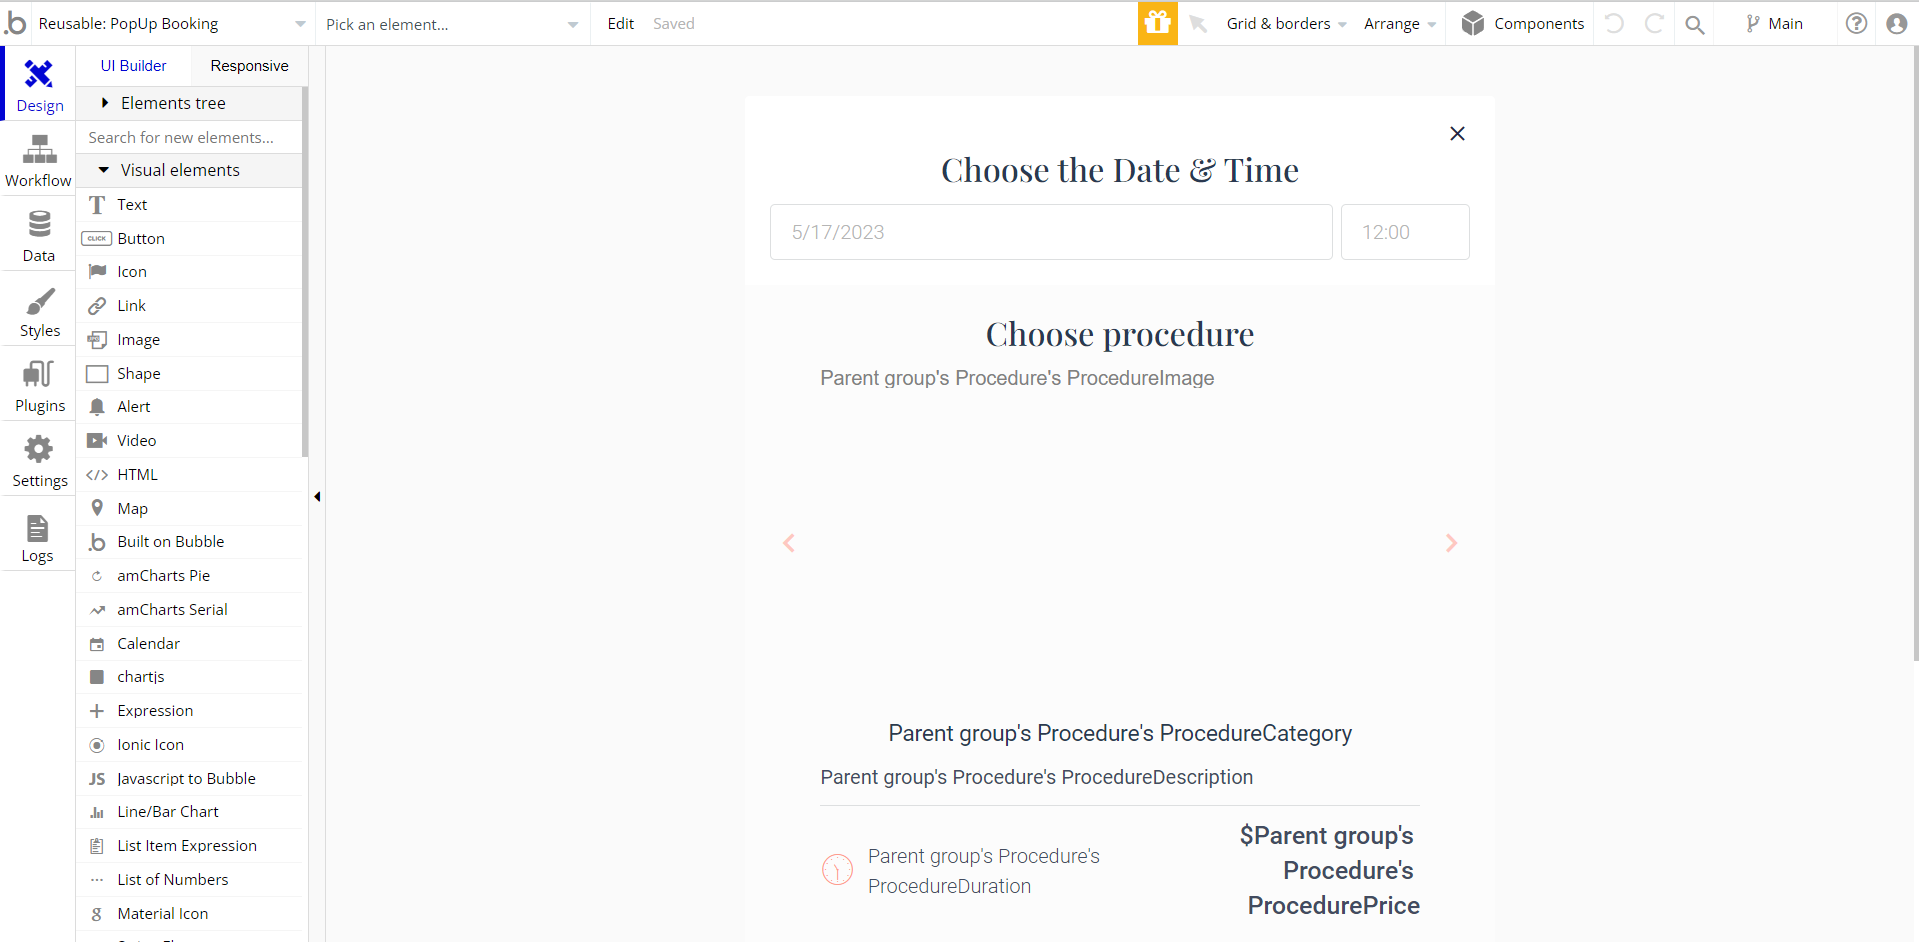This screenshot has height=942, width=1919.
Task: Click the orange gift icon
Action: point(1157,23)
